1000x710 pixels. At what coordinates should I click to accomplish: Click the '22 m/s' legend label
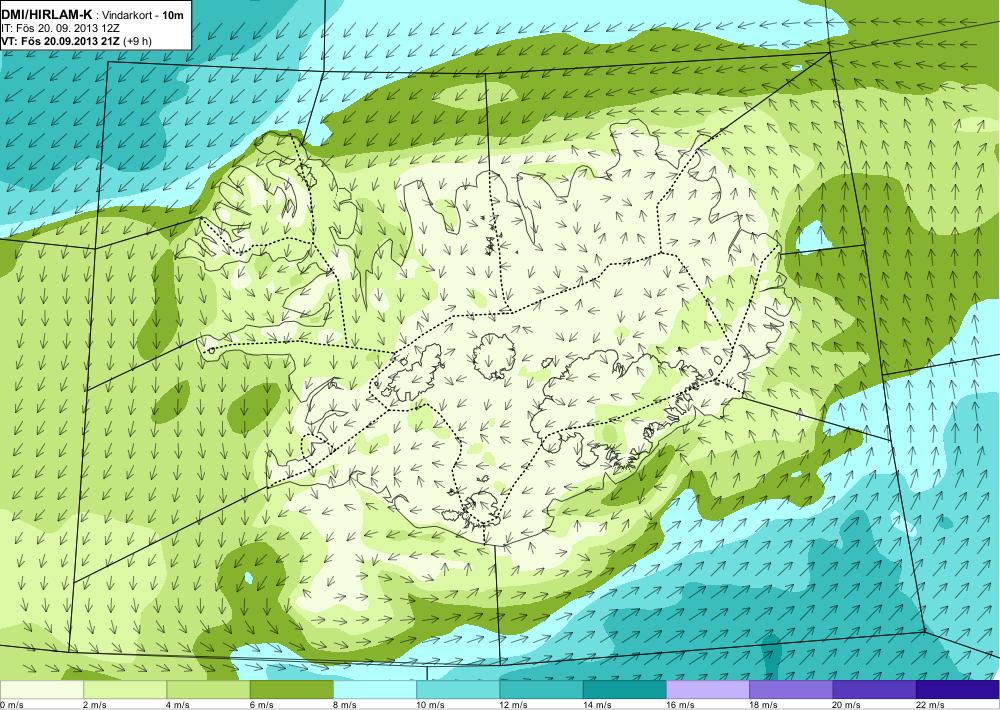pyautogui.click(x=930, y=705)
